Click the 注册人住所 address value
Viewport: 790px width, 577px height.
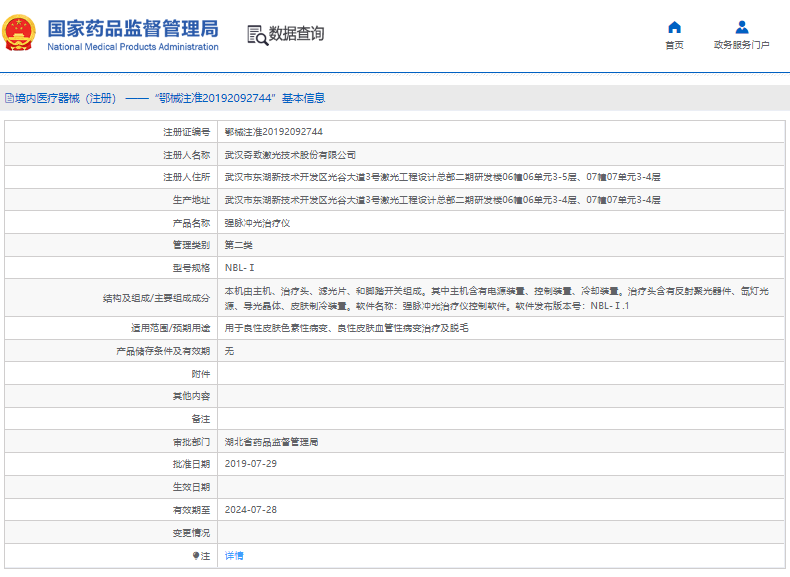click(x=442, y=177)
